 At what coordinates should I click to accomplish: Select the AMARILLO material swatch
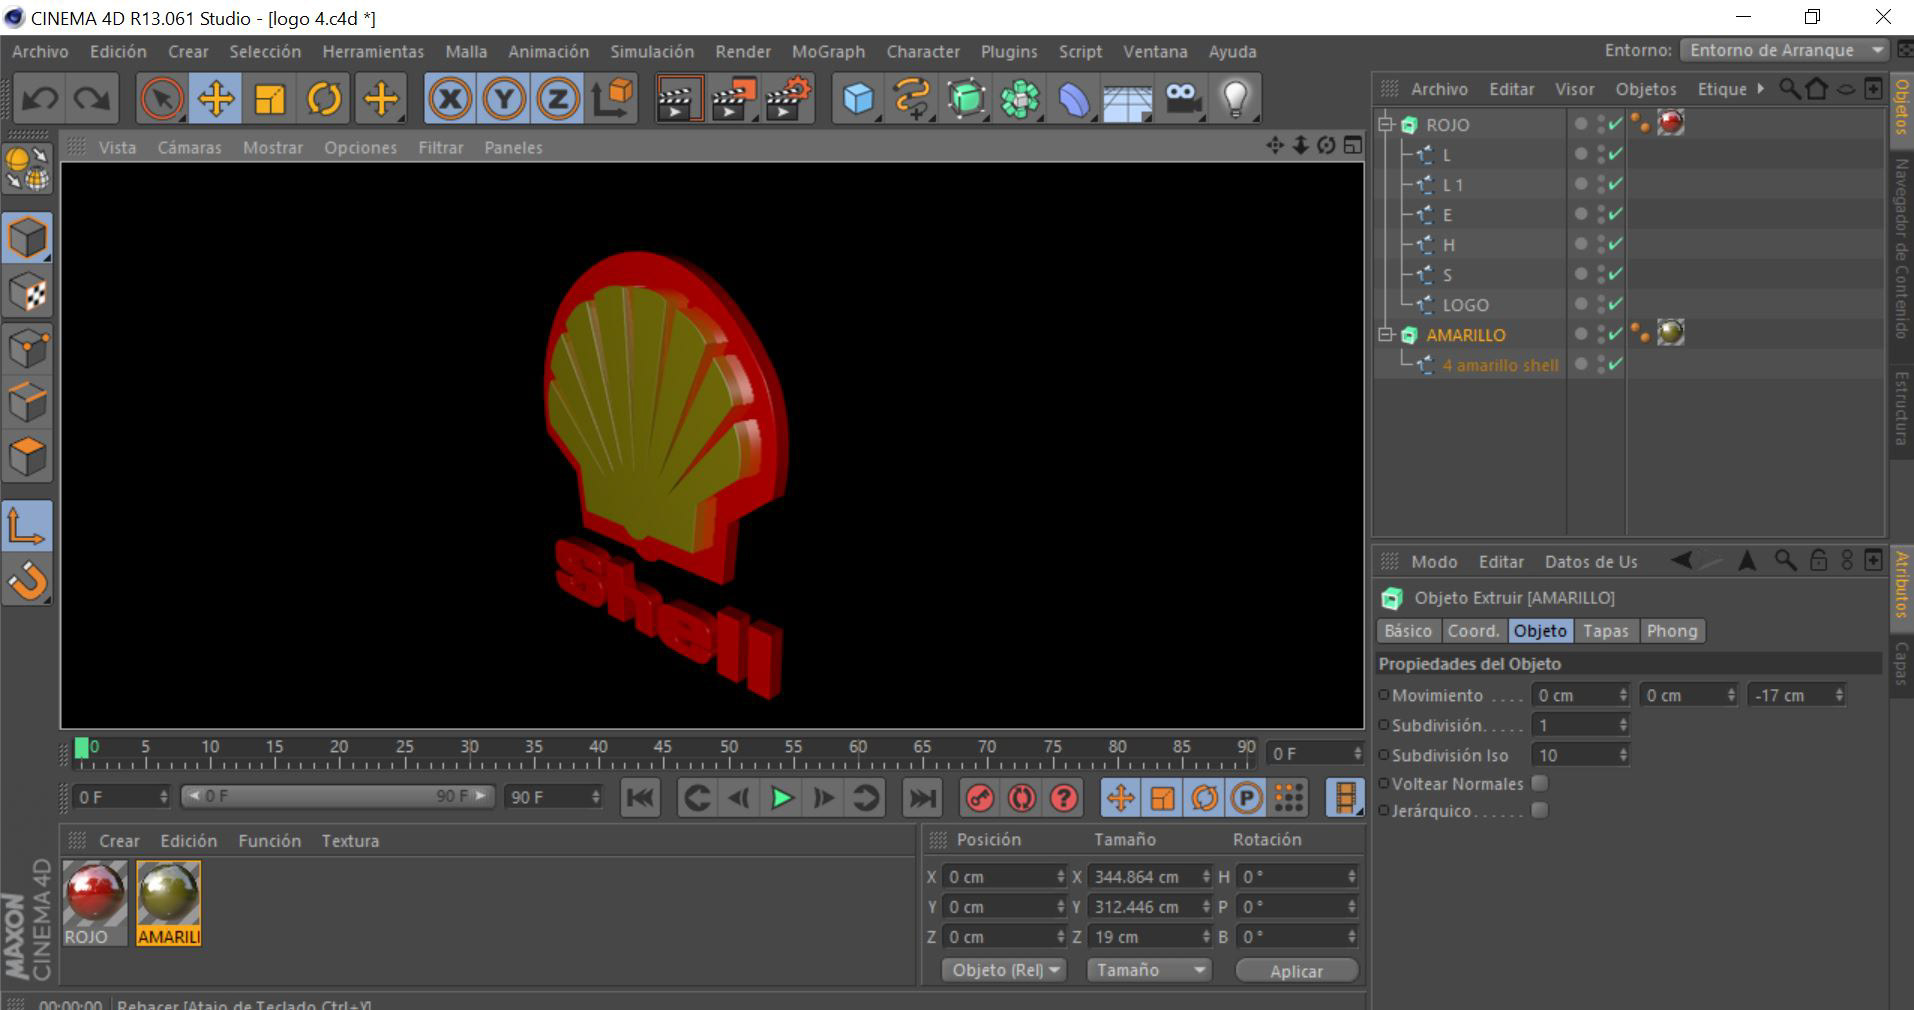[168, 903]
